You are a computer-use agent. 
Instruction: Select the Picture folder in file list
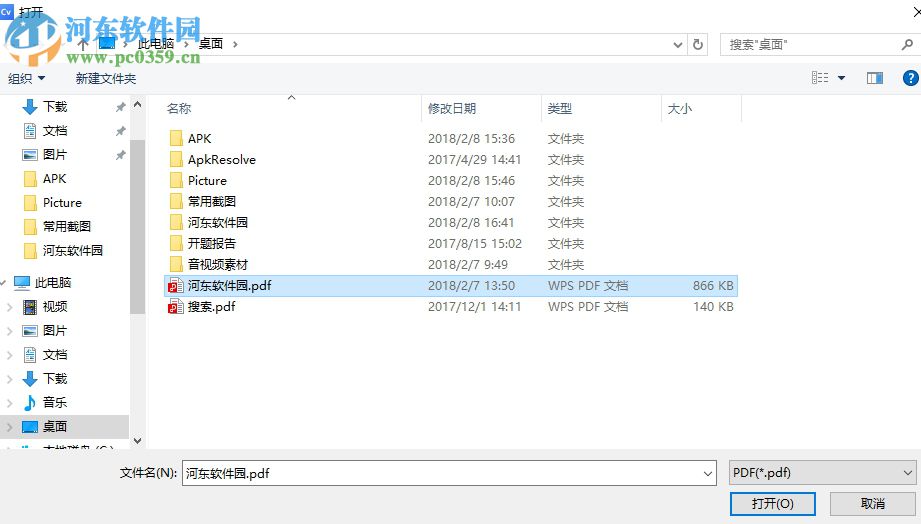click(x=207, y=181)
